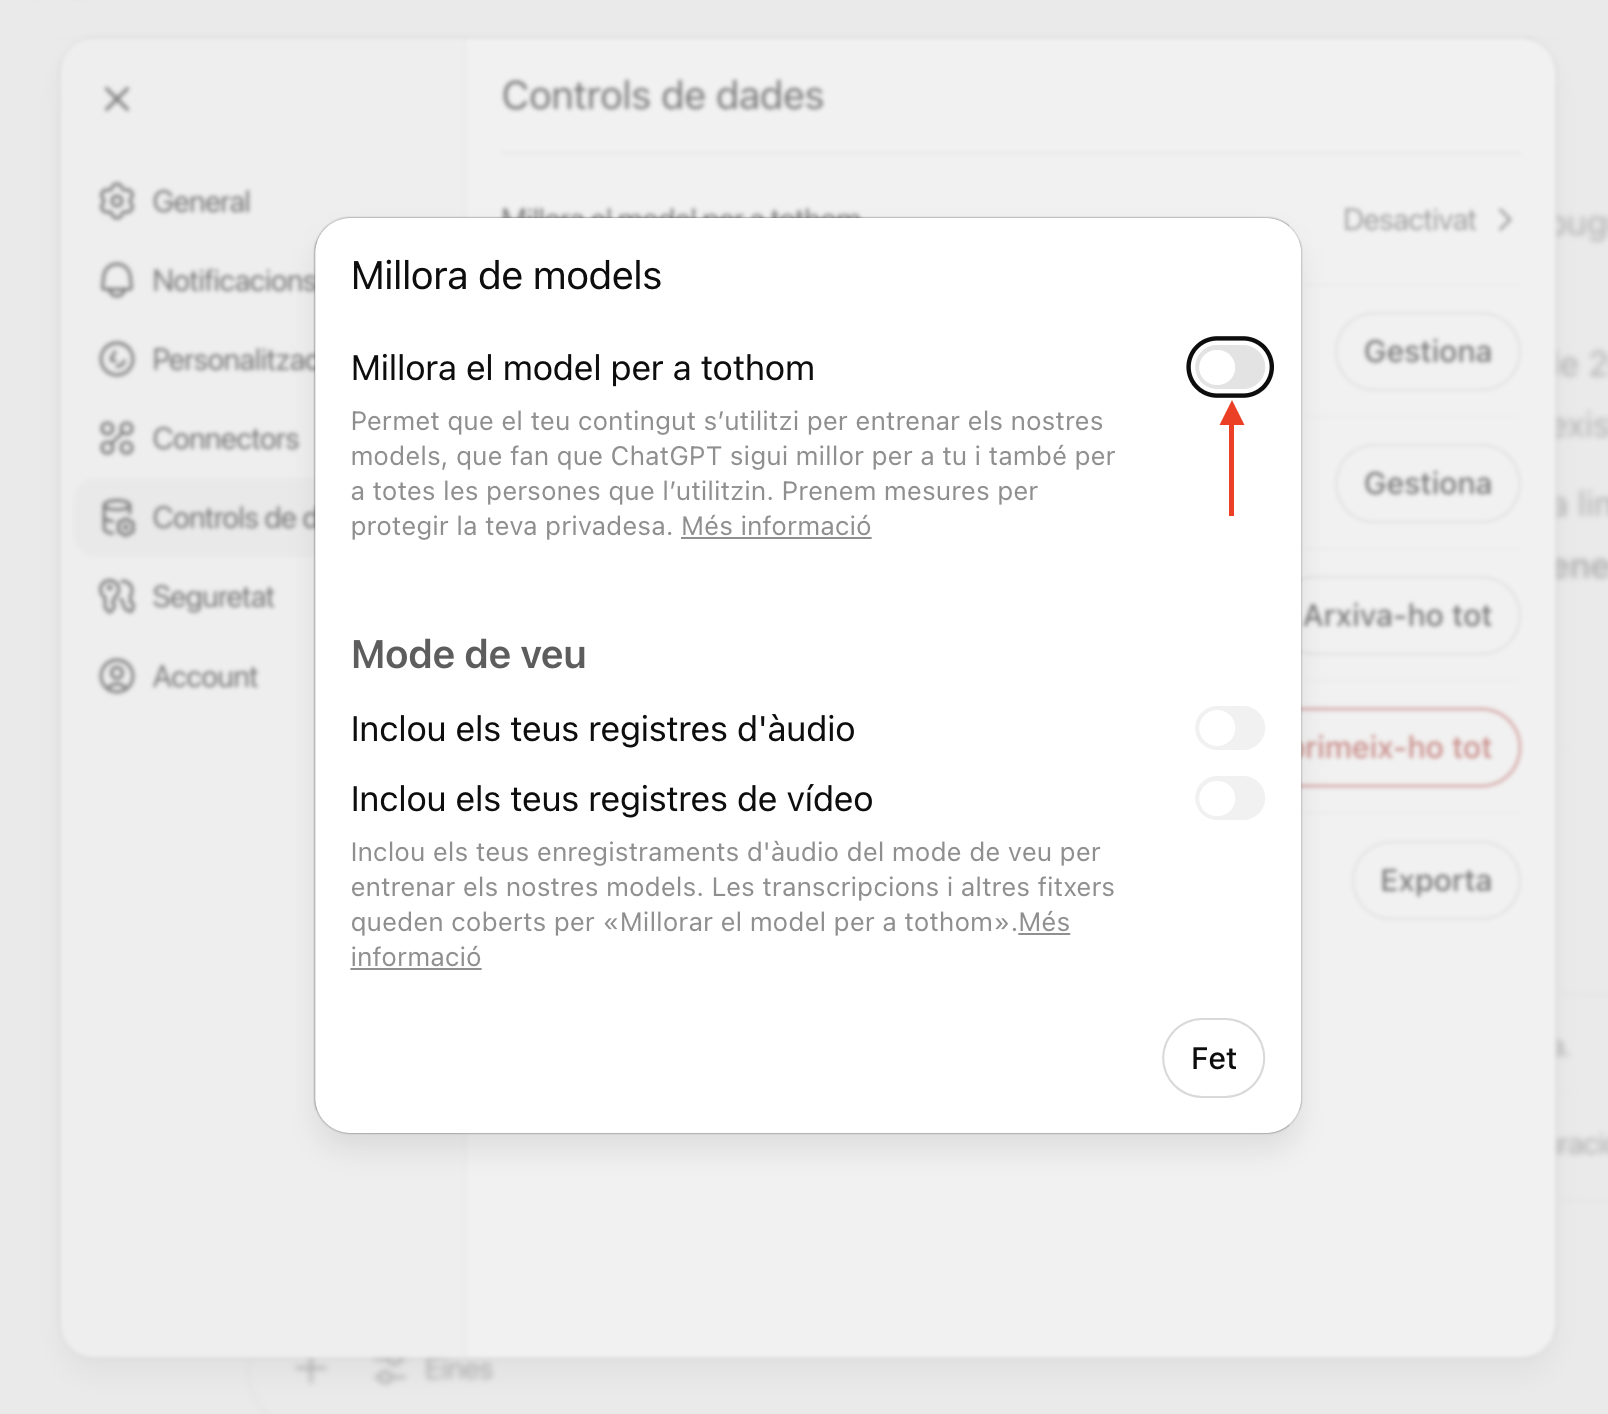Click the Exporta button
This screenshot has width=1608, height=1414.
coord(1435,880)
